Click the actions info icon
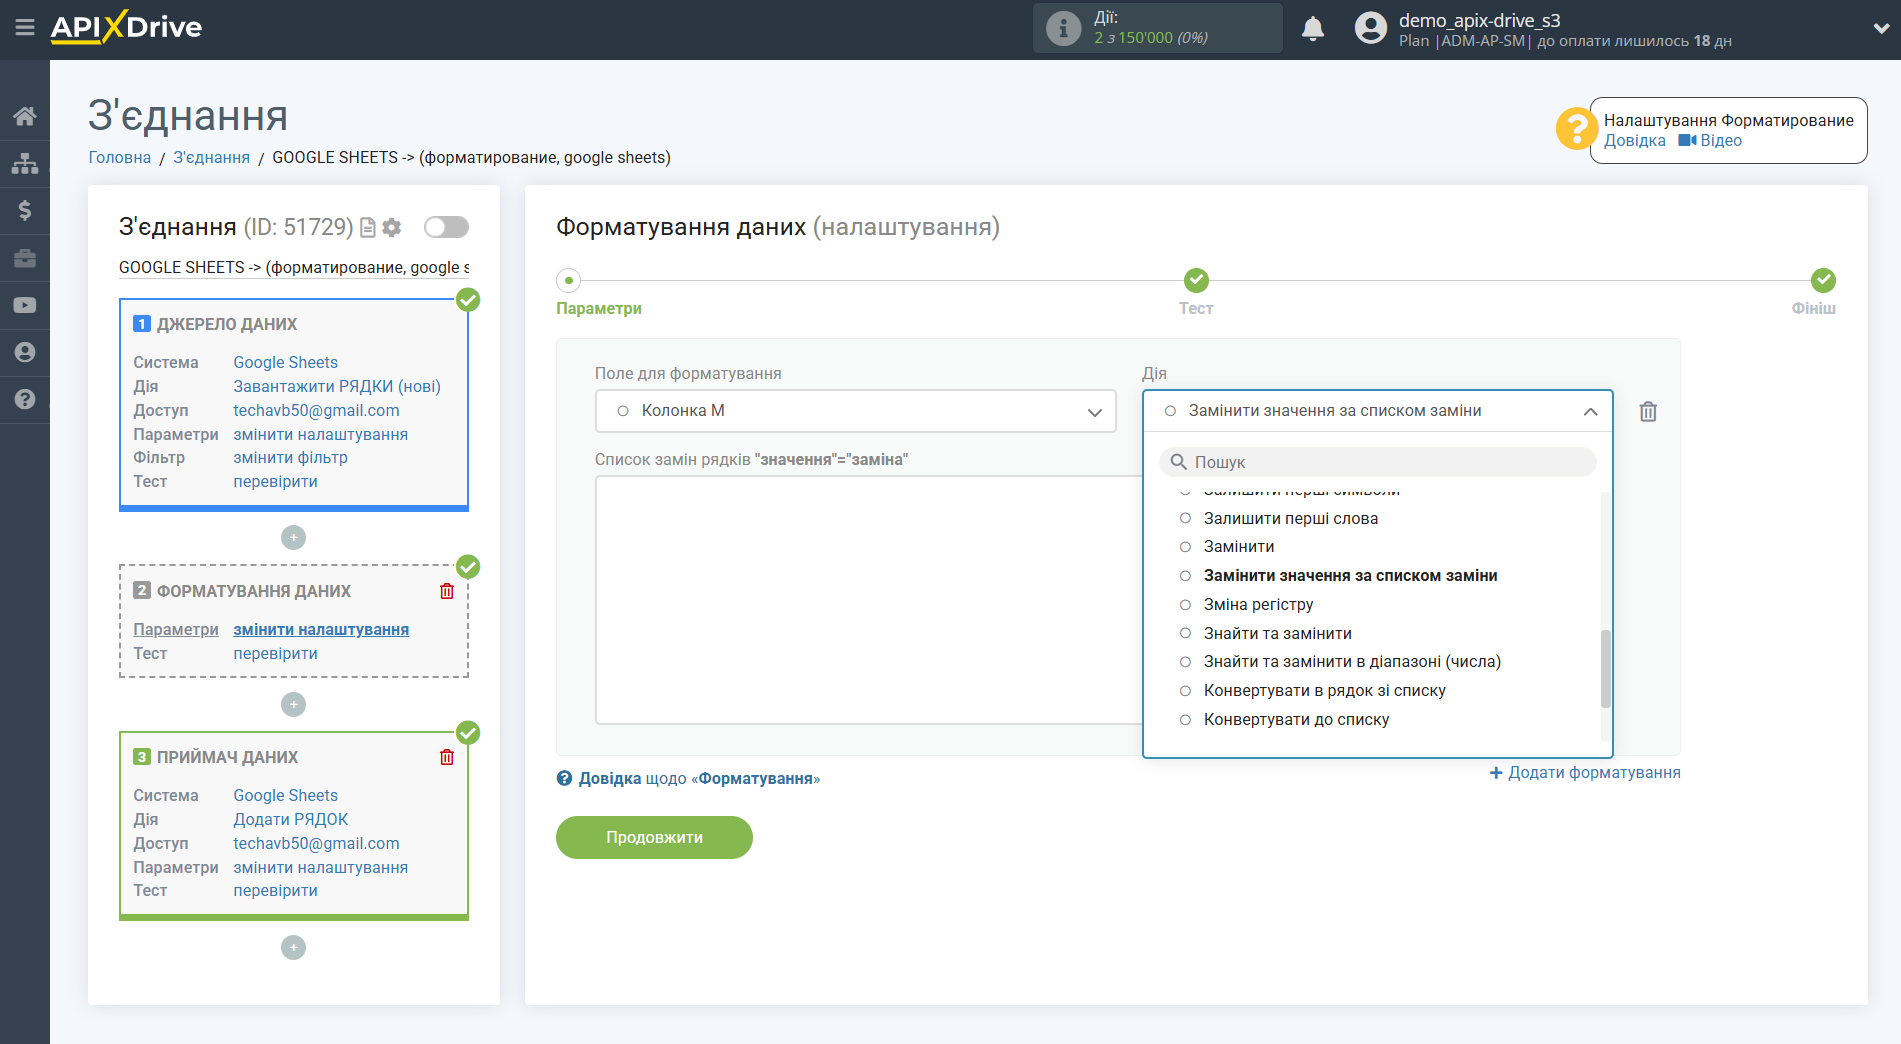The image size is (1901, 1044). click(1063, 28)
